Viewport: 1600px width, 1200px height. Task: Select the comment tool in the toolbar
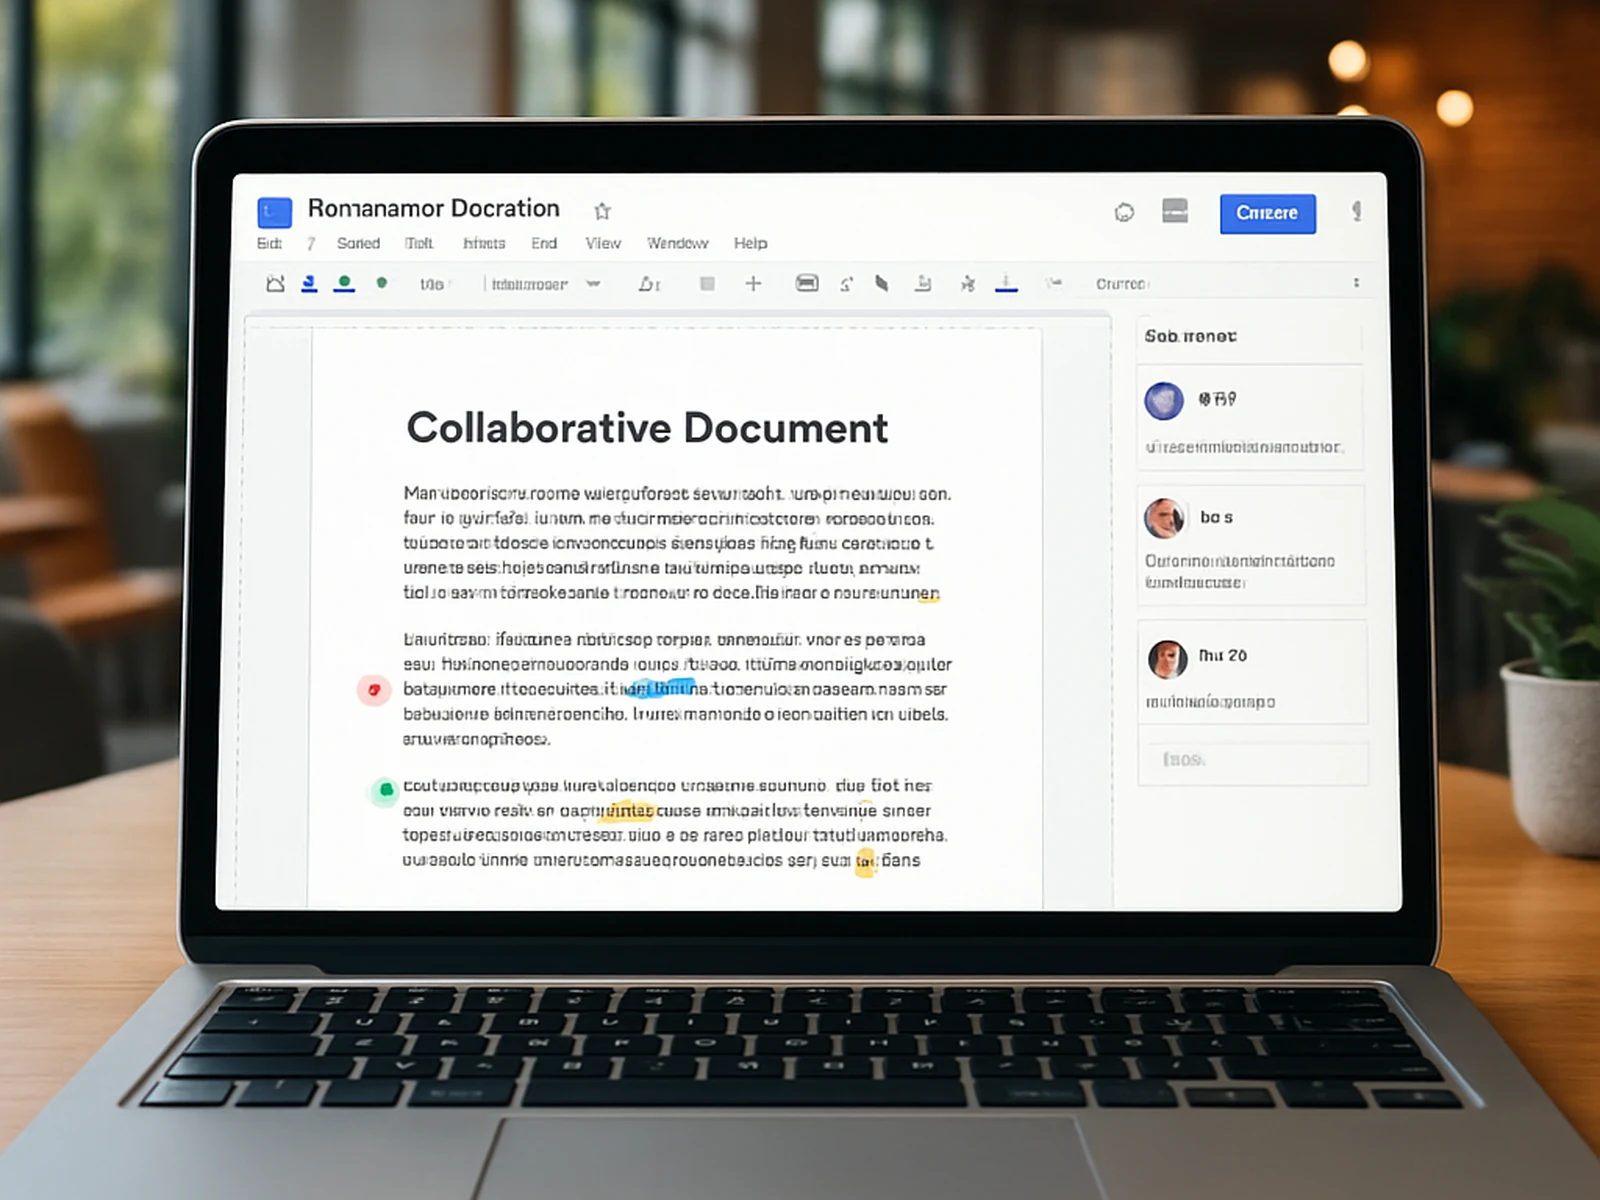pos(922,284)
